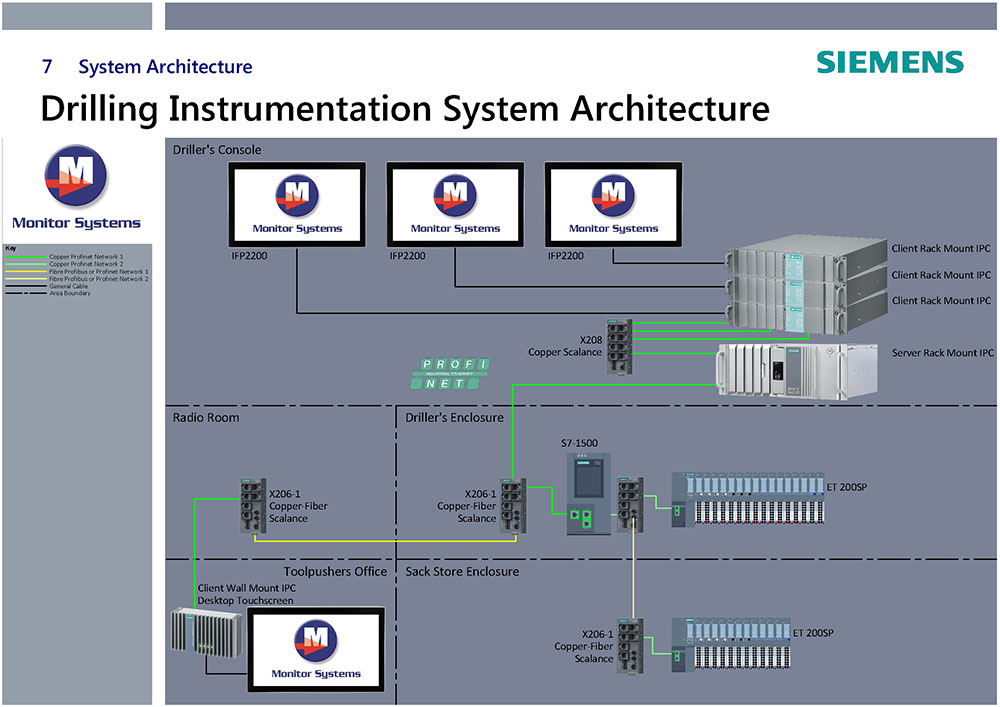The image size is (1000, 707).
Task: Click the X208 Copper Scalance switch
Action: [x=620, y=340]
